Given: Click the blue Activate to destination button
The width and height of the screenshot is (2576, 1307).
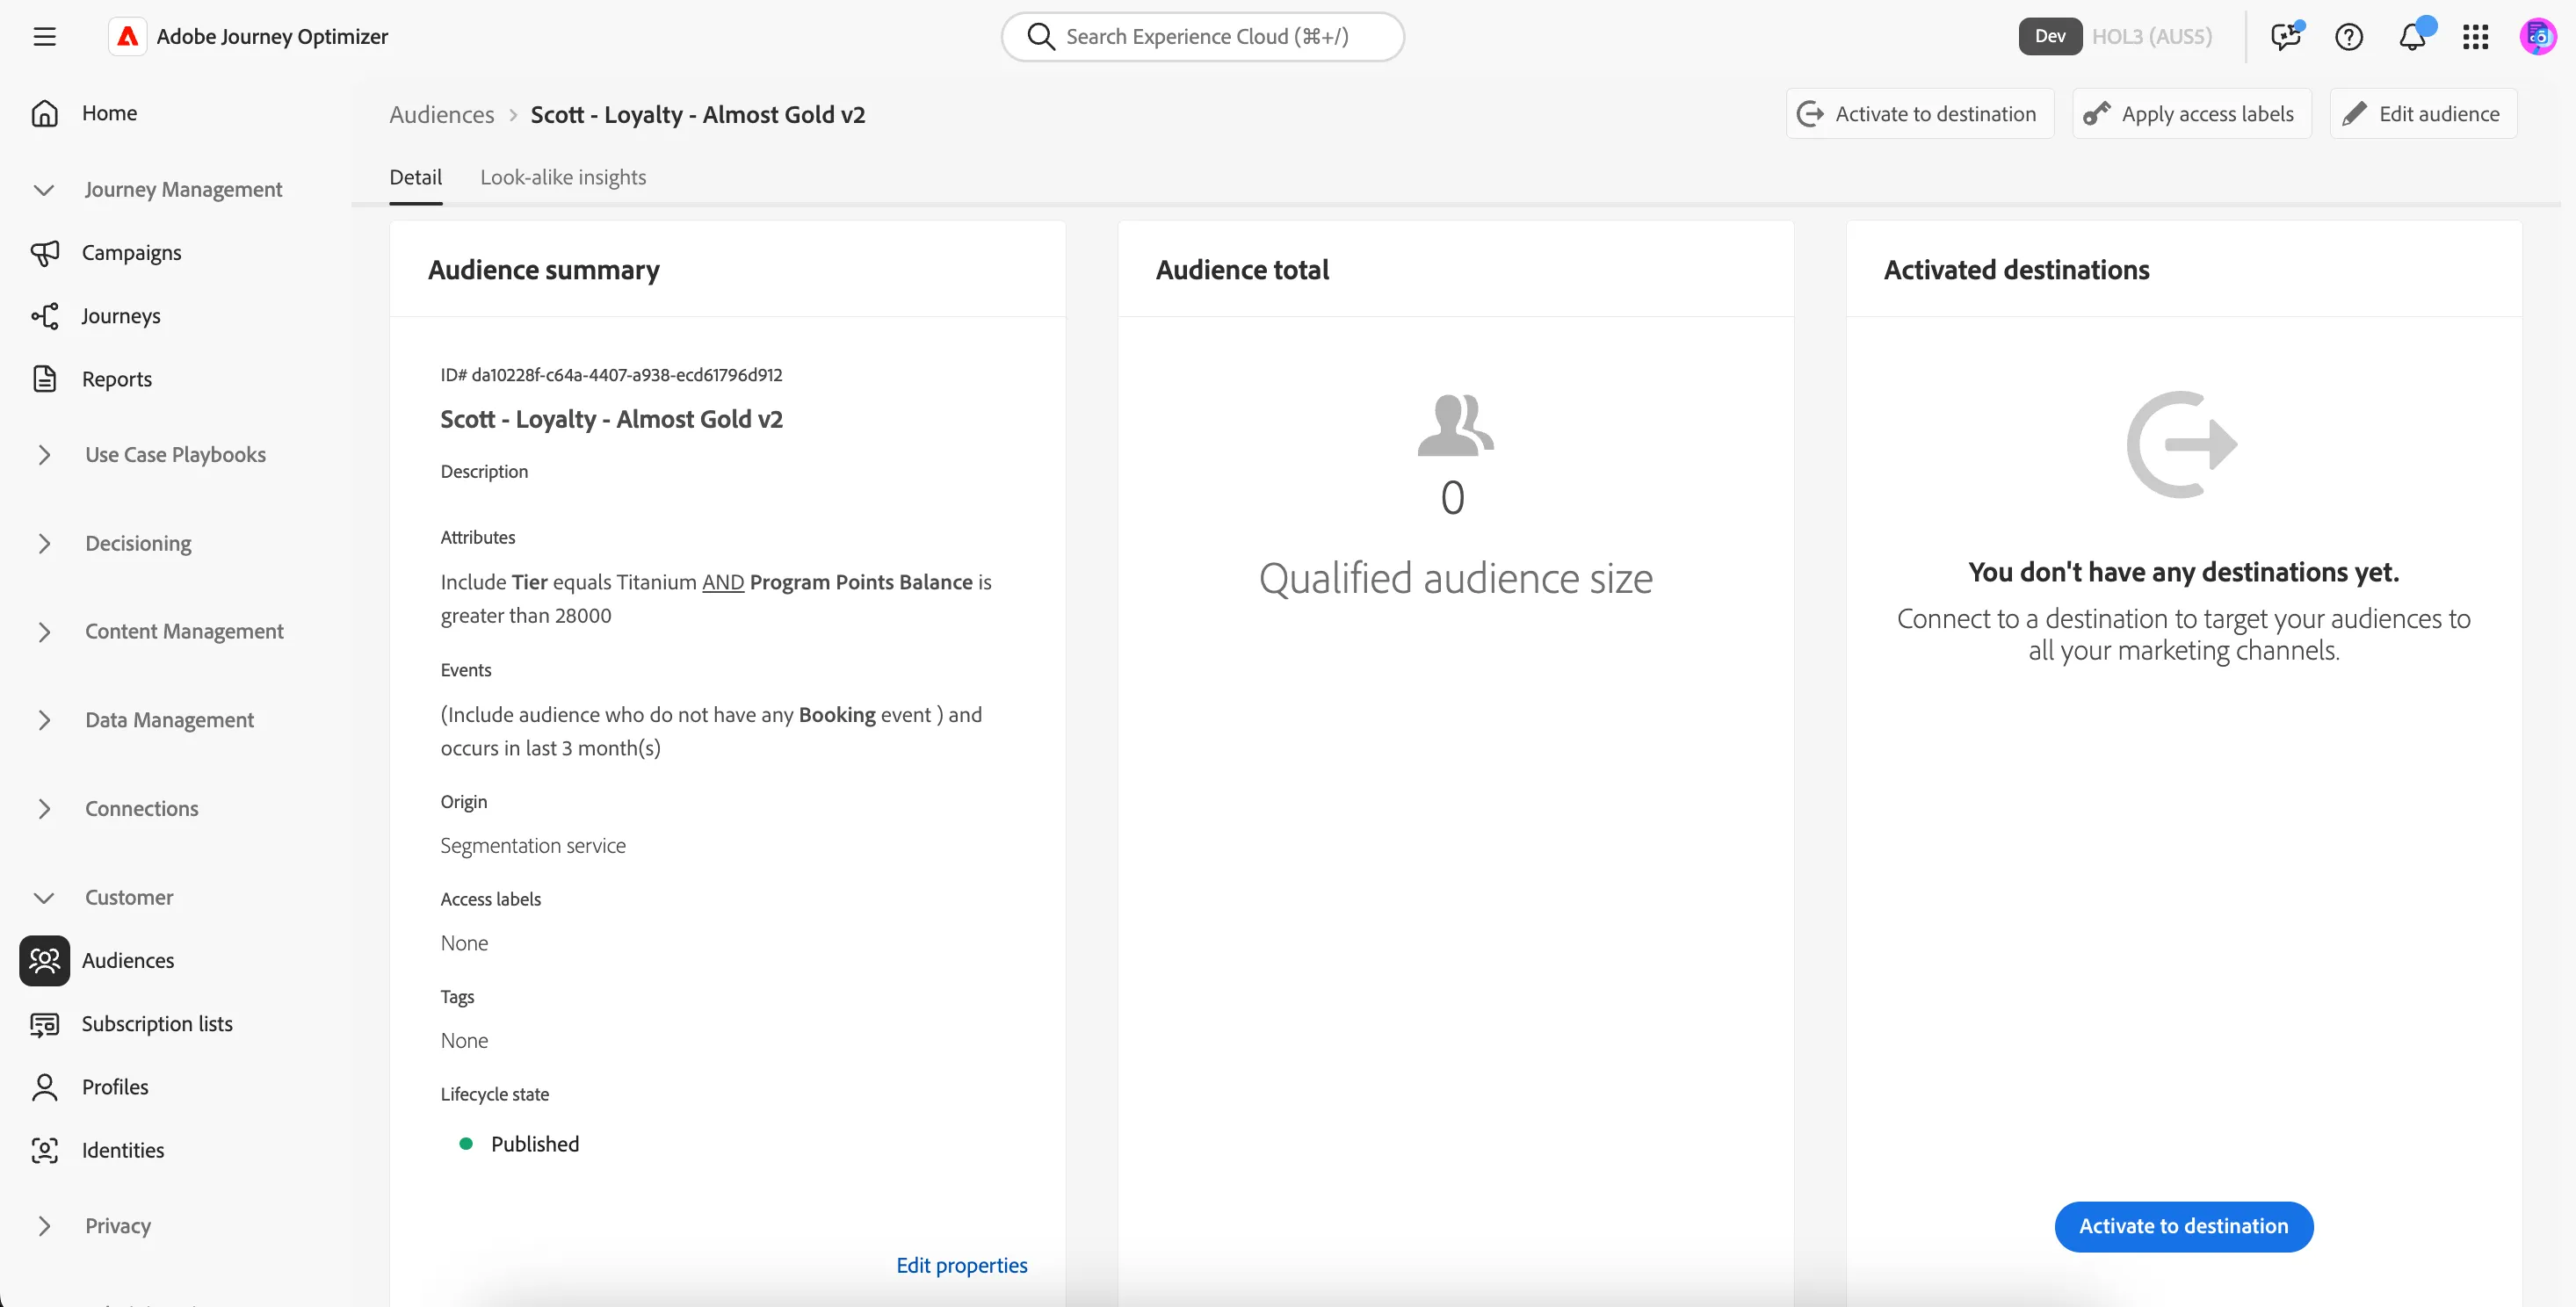Looking at the screenshot, I should 2183,1227.
